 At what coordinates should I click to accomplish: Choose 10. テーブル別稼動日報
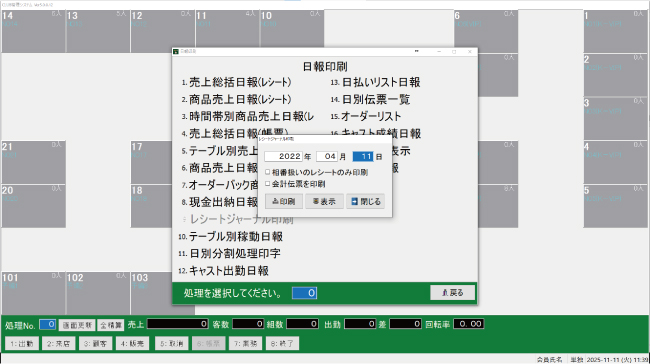click(x=230, y=237)
